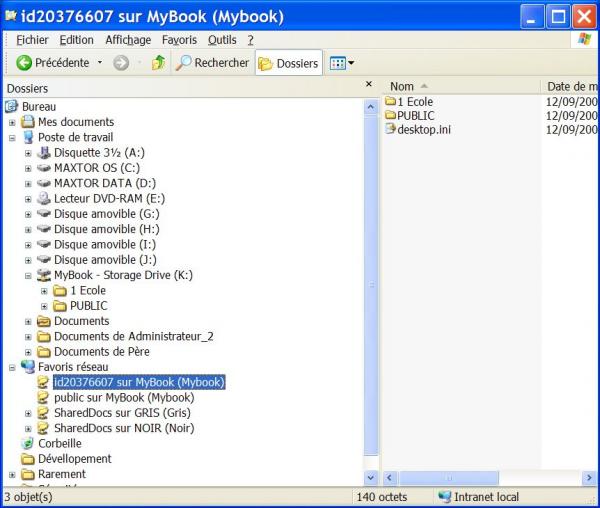Screen dimensions: 600x508
Task: Open the view mode Affichages icon dropdown
Action: coord(342,63)
